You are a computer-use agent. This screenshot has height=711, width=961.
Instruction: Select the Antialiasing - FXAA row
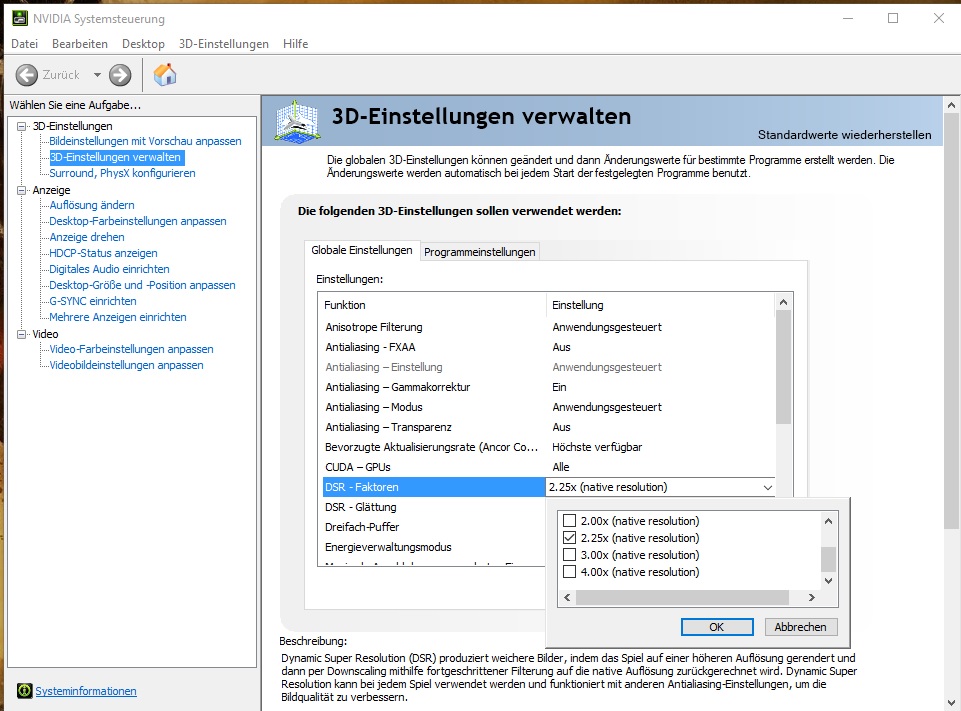549,348
